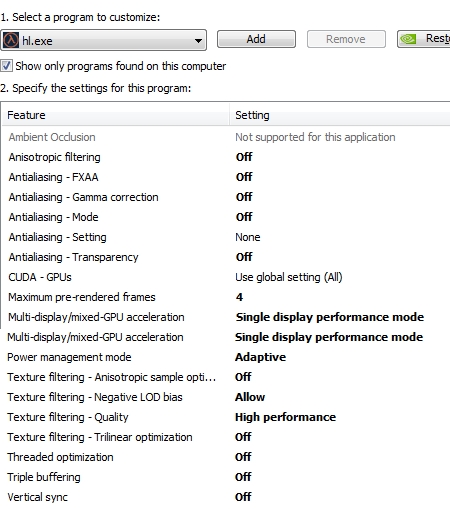Viewport: 450px width, 509px height.
Task: Click the Setting column header
Action: 340,115
